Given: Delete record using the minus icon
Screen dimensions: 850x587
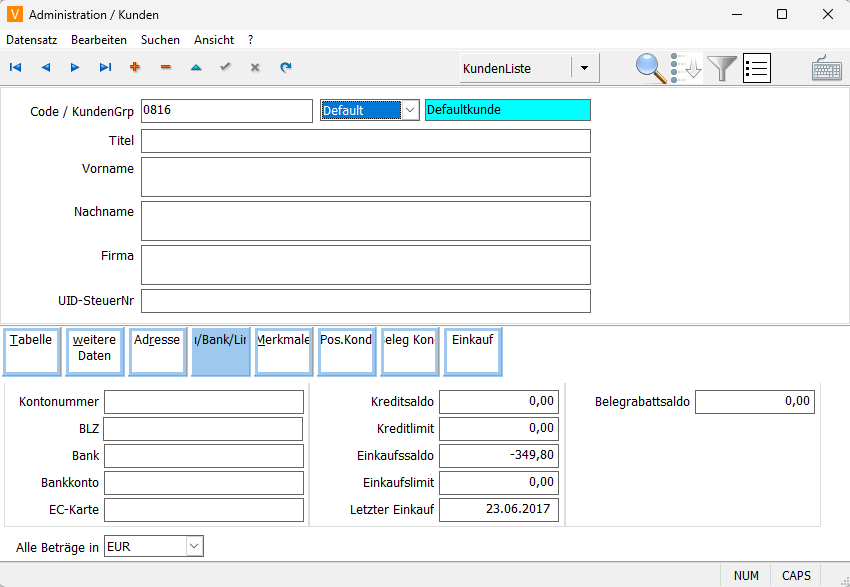Looking at the screenshot, I should click(x=165, y=68).
